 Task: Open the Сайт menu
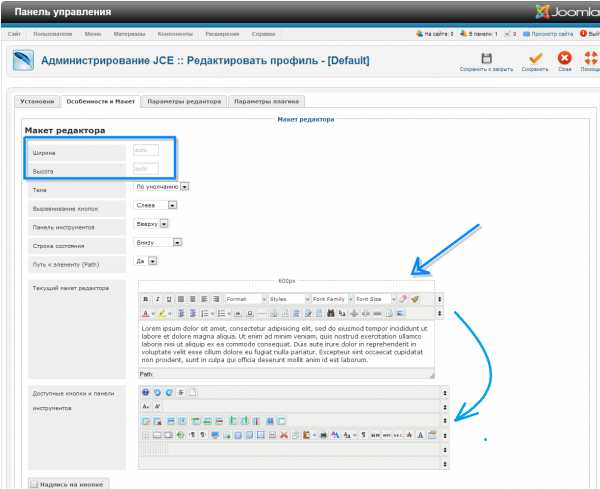click(x=14, y=34)
